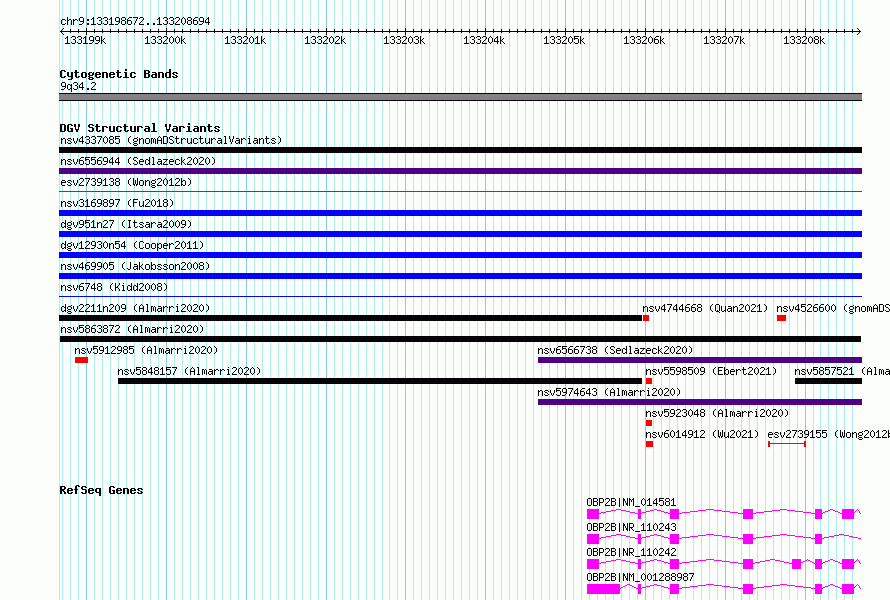The image size is (890, 600).
Task: Click the purple bar under nsv6566738
Action: [700, 360]
